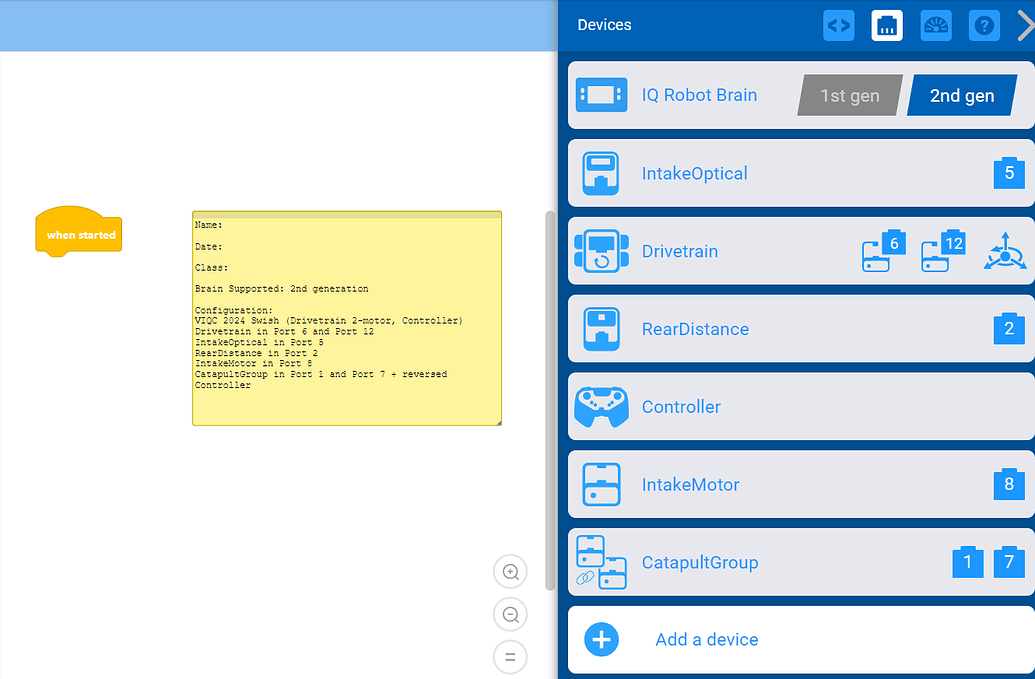The height and width of the screenshot is (679, 1035).
Task: Open Help using the question mark icon
Action: pyautogui.click(x=984, y=25)
